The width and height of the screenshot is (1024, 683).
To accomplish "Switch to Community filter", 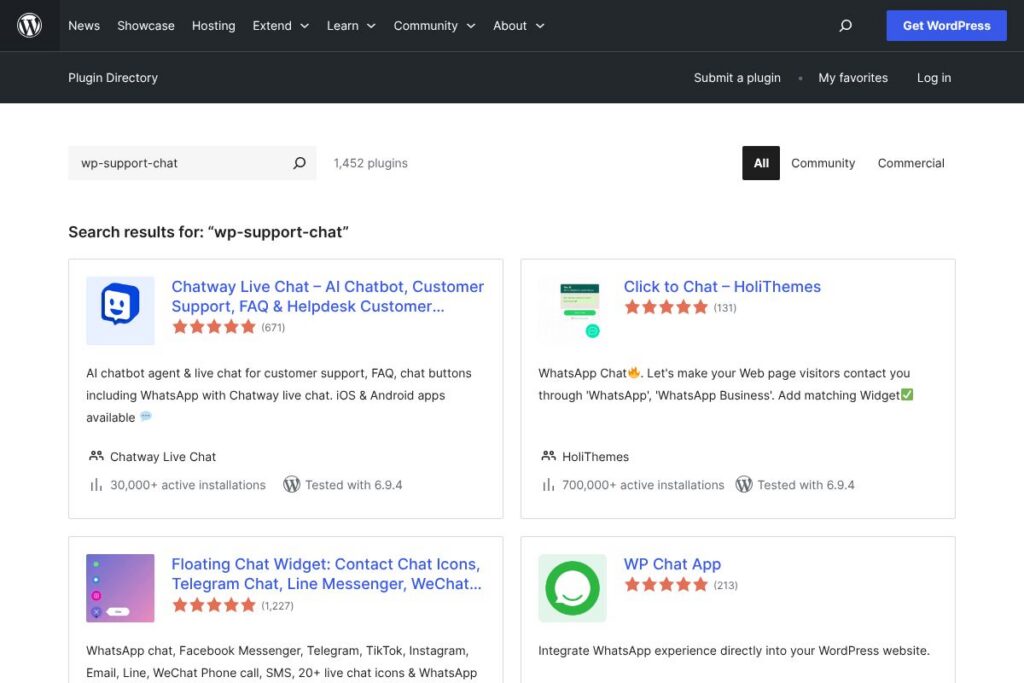I will point(823,163).
